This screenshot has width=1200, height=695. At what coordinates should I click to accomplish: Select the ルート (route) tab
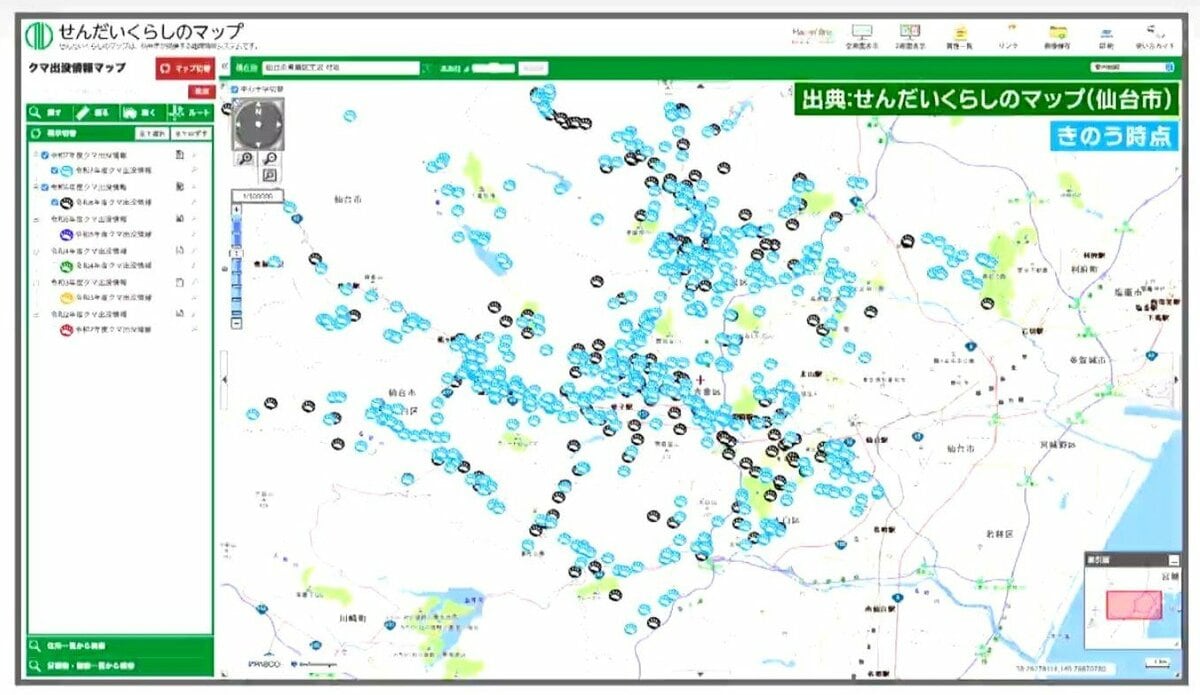tap(190, 113)
